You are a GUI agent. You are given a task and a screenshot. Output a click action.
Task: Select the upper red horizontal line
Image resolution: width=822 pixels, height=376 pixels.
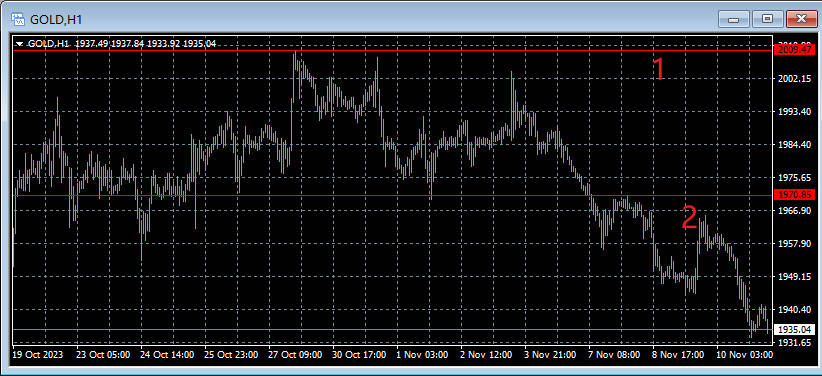pyautogui.click(x=393, y=50)
